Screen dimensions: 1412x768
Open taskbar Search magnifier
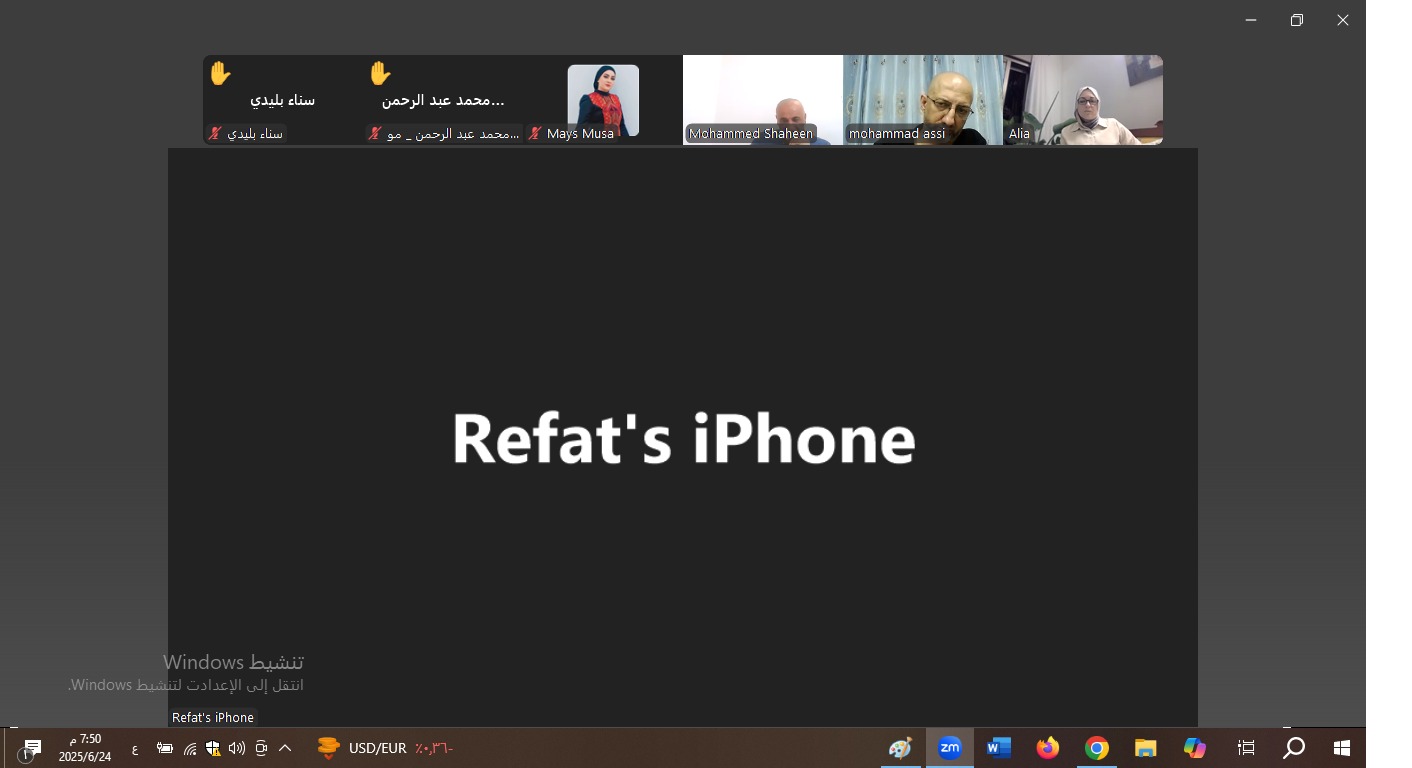tap(1294, 748)
